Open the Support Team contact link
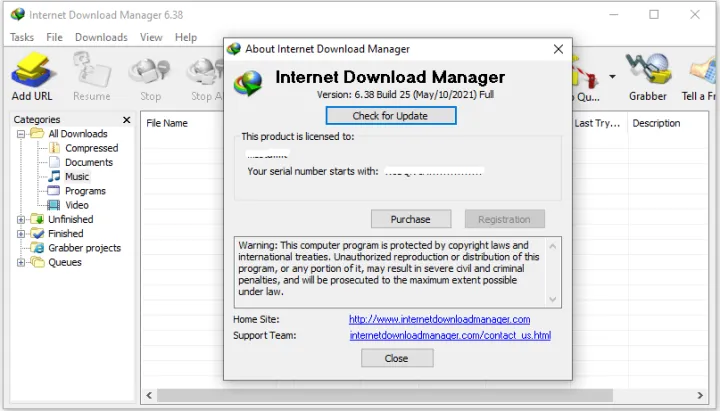Screen dimensions: 720x411 (450, 335)
